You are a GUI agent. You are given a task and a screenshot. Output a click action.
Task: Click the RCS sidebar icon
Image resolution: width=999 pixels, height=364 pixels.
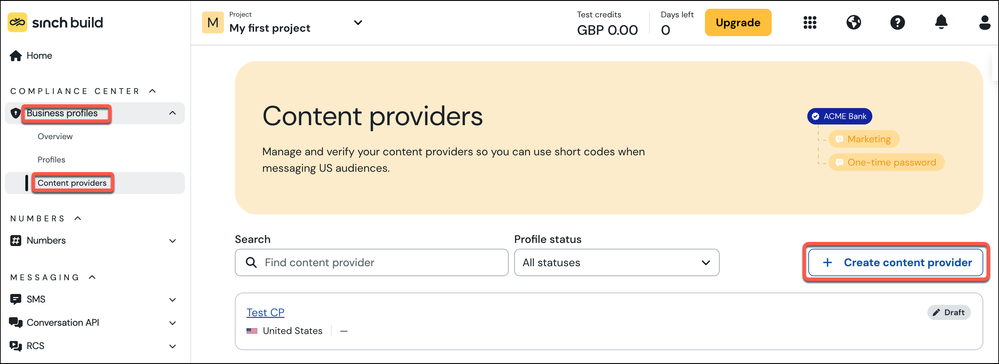(x=16, y=346)
